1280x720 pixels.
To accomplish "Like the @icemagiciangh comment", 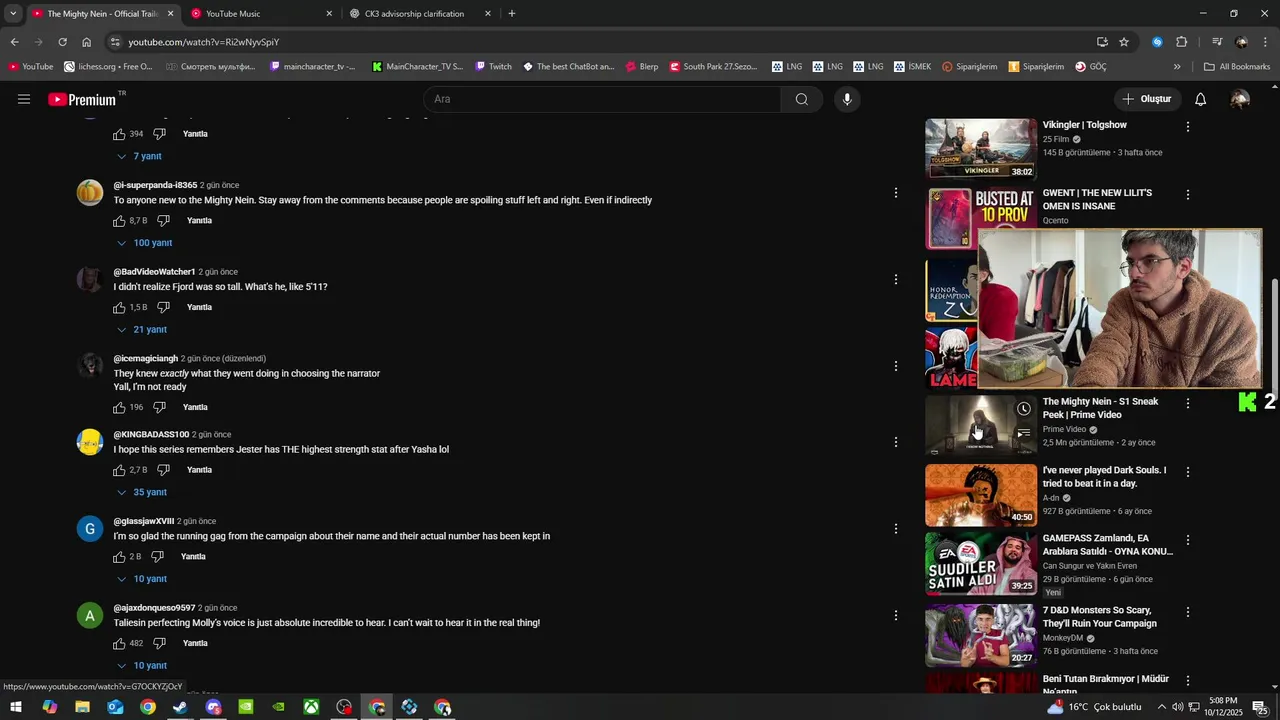I will 120,408.
